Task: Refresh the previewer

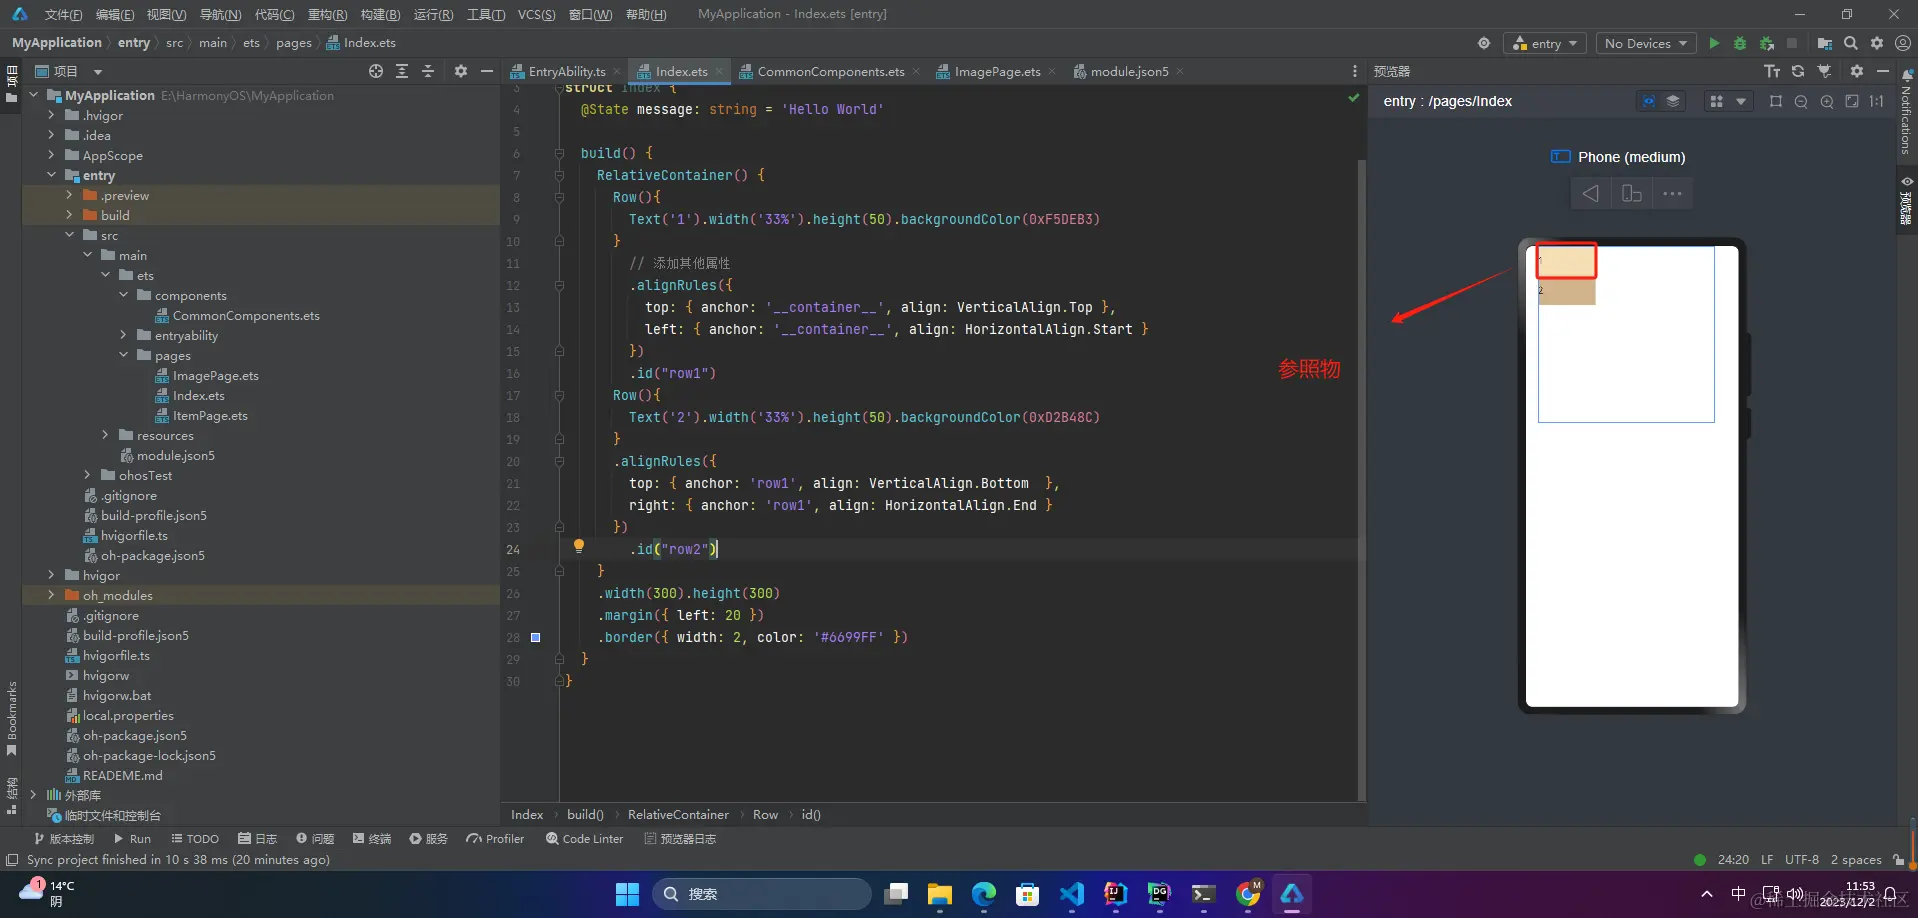Action: point(1798,71)
